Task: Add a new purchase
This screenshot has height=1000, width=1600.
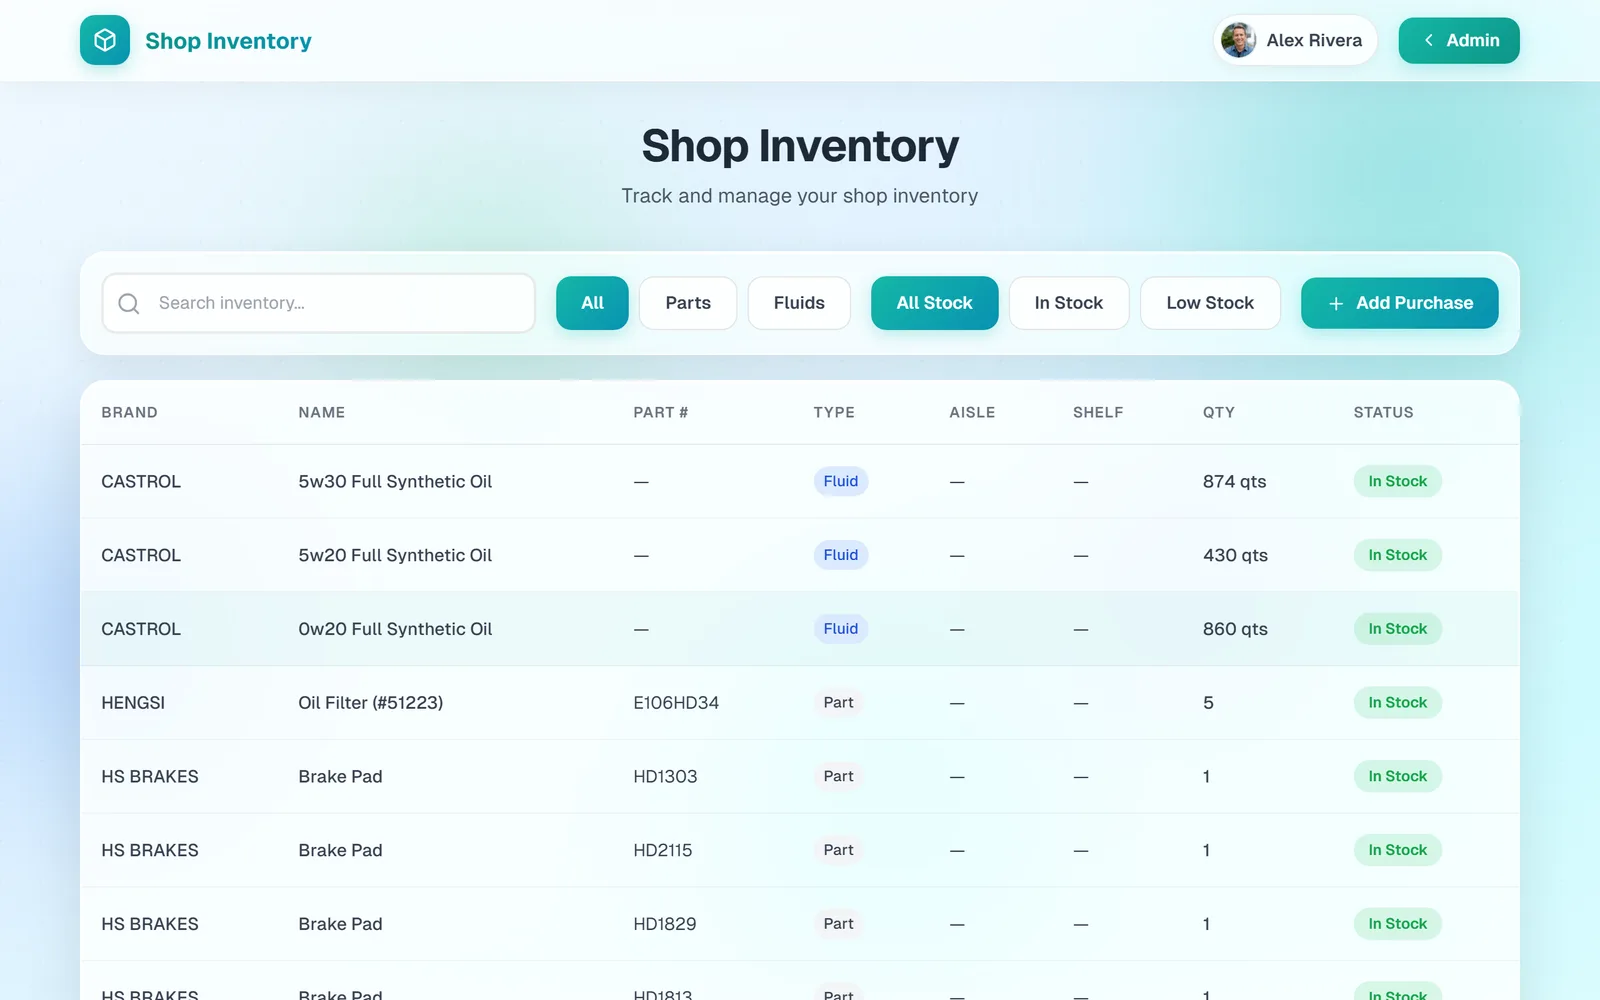Action: [1399, 303]
